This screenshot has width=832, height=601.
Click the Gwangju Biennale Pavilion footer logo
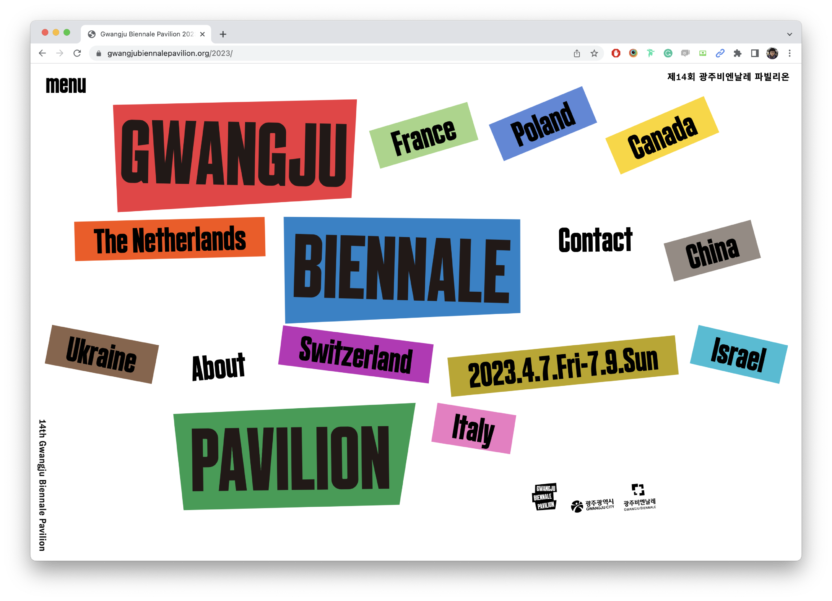point(544,496)
